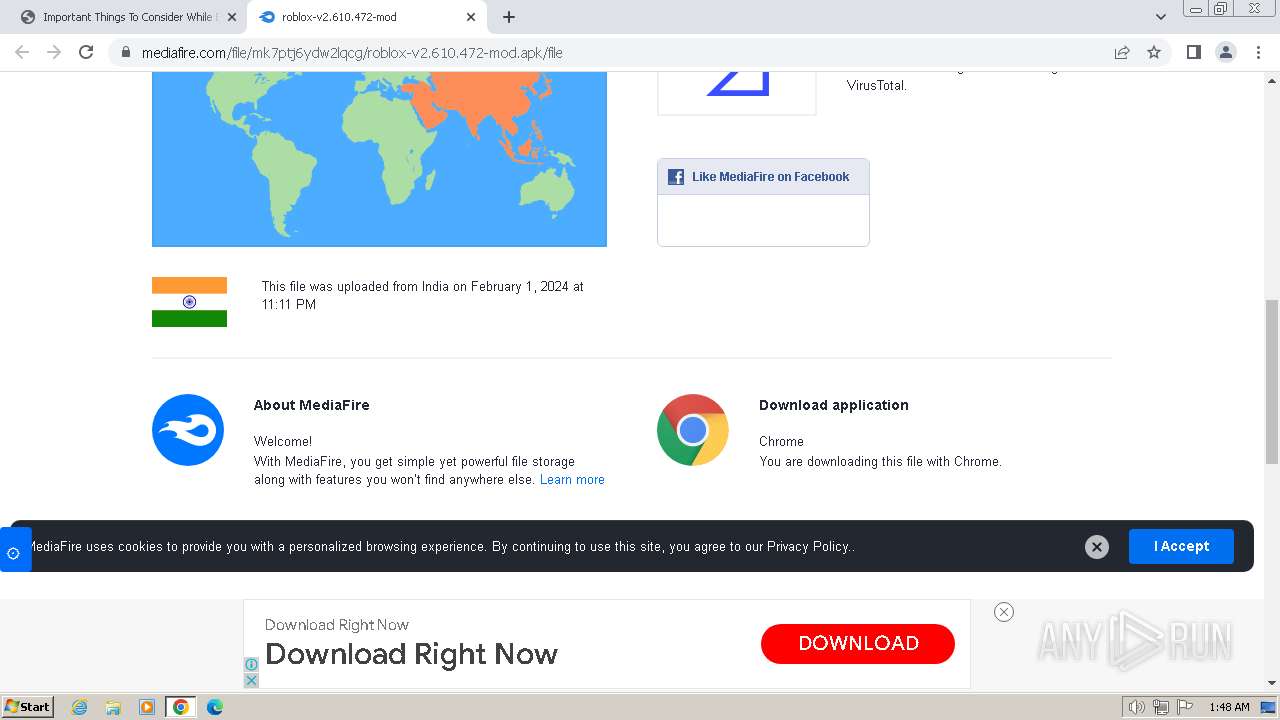1280x720 pixels.
Task: Click the volume speaker tray icon
Action: (1136, 707)
